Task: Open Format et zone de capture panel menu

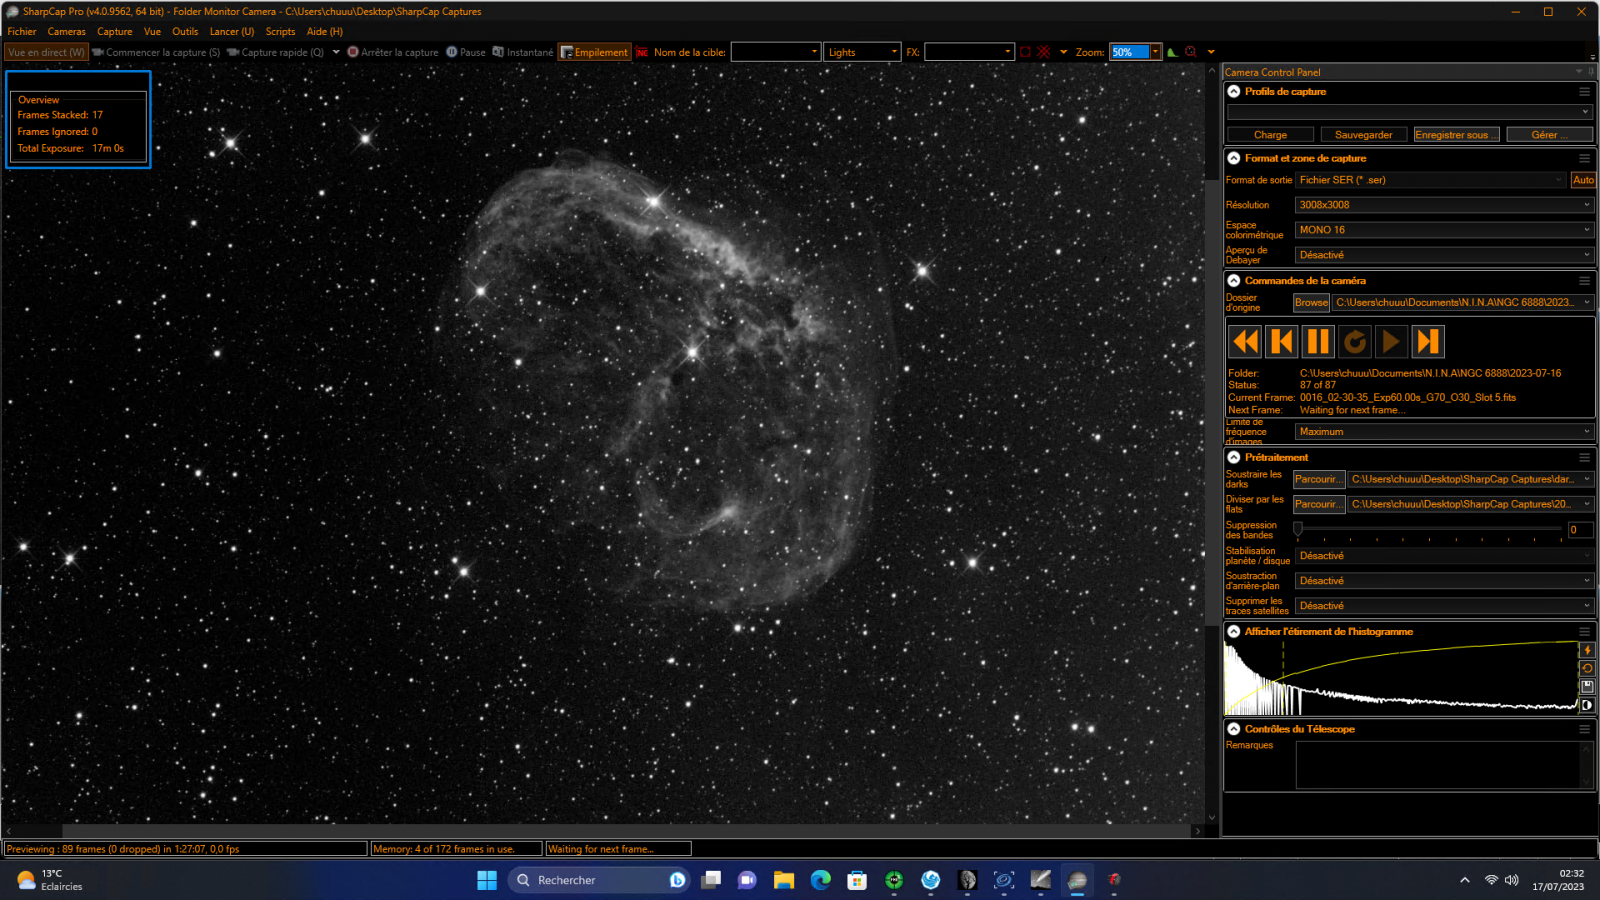Action: tap(1584, 158)
